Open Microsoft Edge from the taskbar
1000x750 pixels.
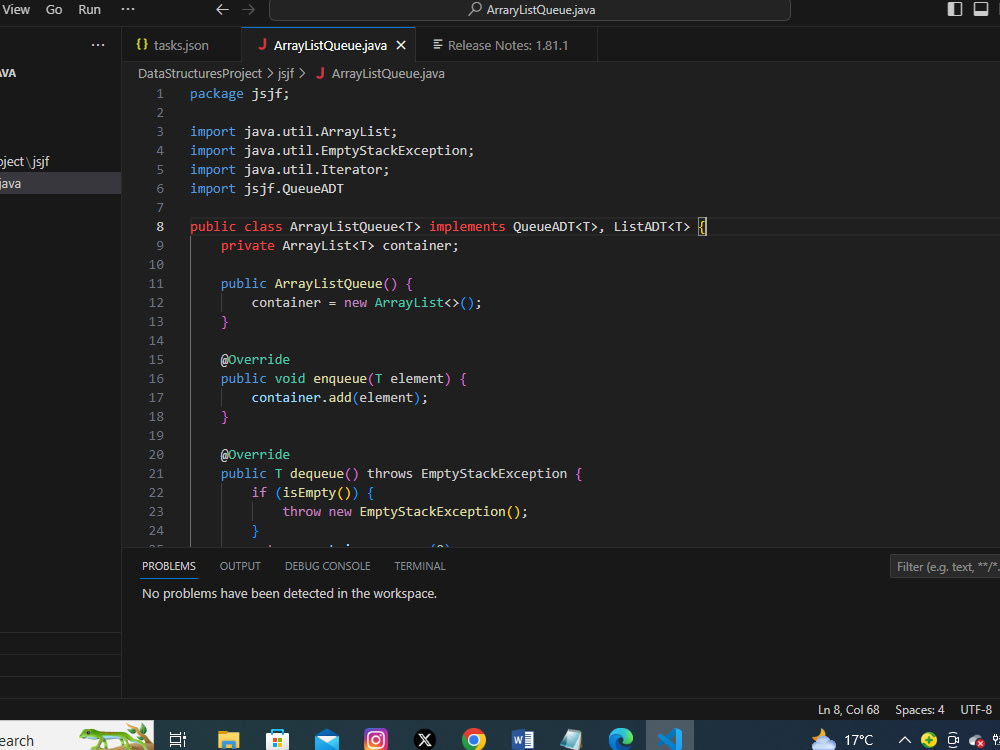click(621, 740)
